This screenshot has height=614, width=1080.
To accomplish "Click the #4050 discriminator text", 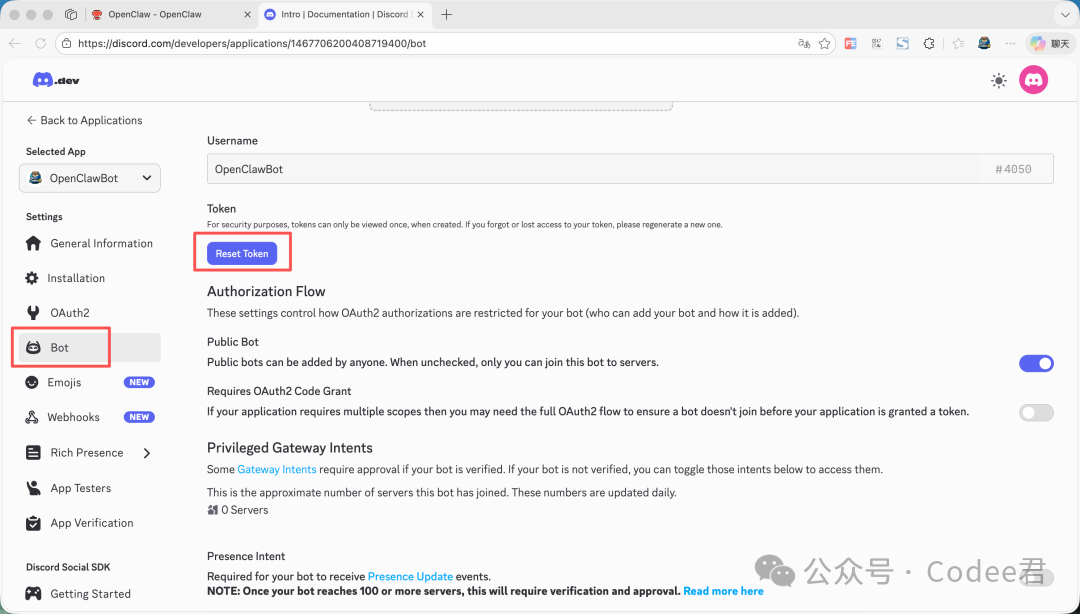I will 1013,170.
